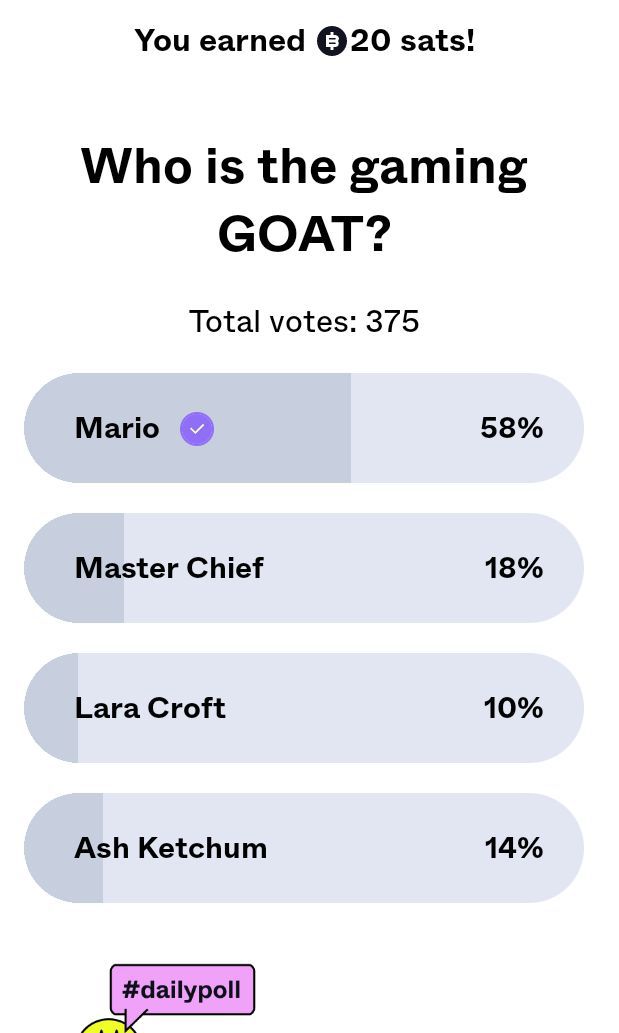Screen dimensions: 619x1033
Task: Pick the Ash Ketchum poll option
Action: coord(171,848)
